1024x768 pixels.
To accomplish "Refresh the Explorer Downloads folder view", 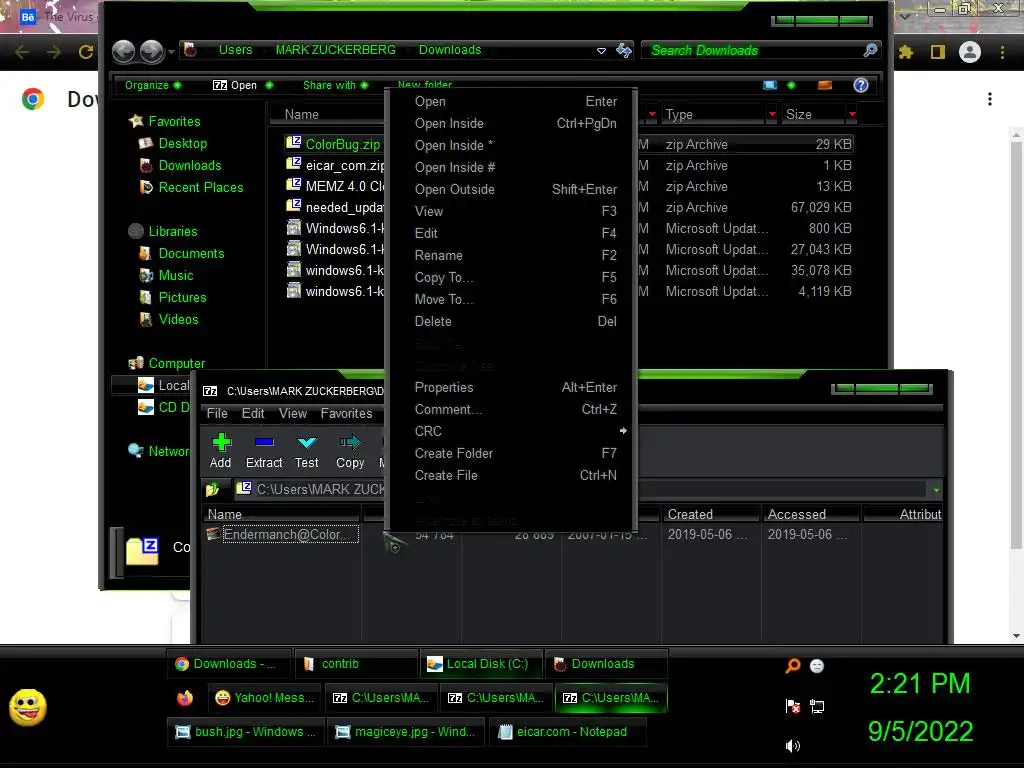I will click(624, 50).
